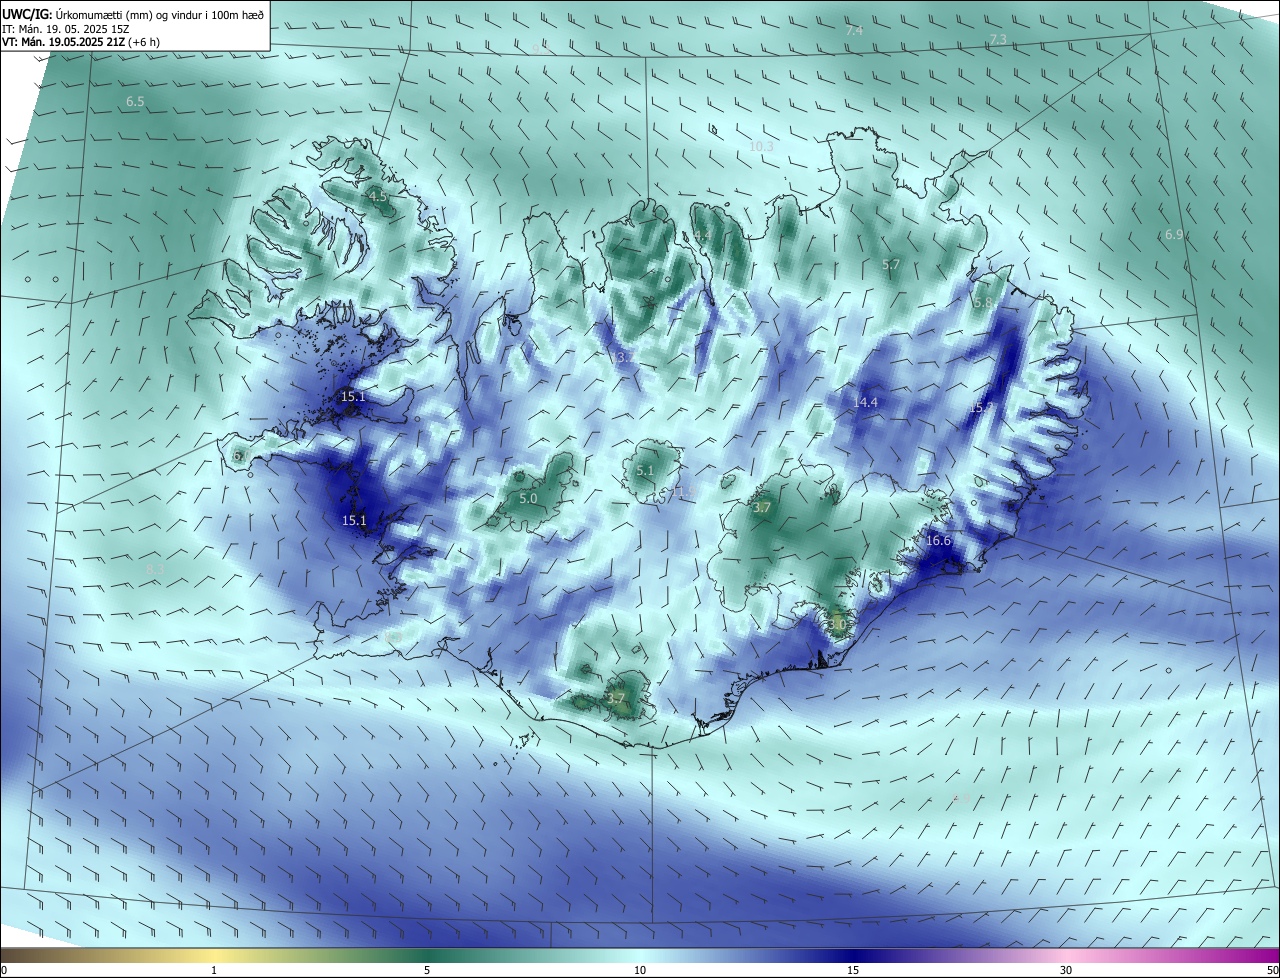Viewport: 1280px width, 978px height.
Task: Click the 6.9 value over the northeast sea
Action: (1174, 234)
